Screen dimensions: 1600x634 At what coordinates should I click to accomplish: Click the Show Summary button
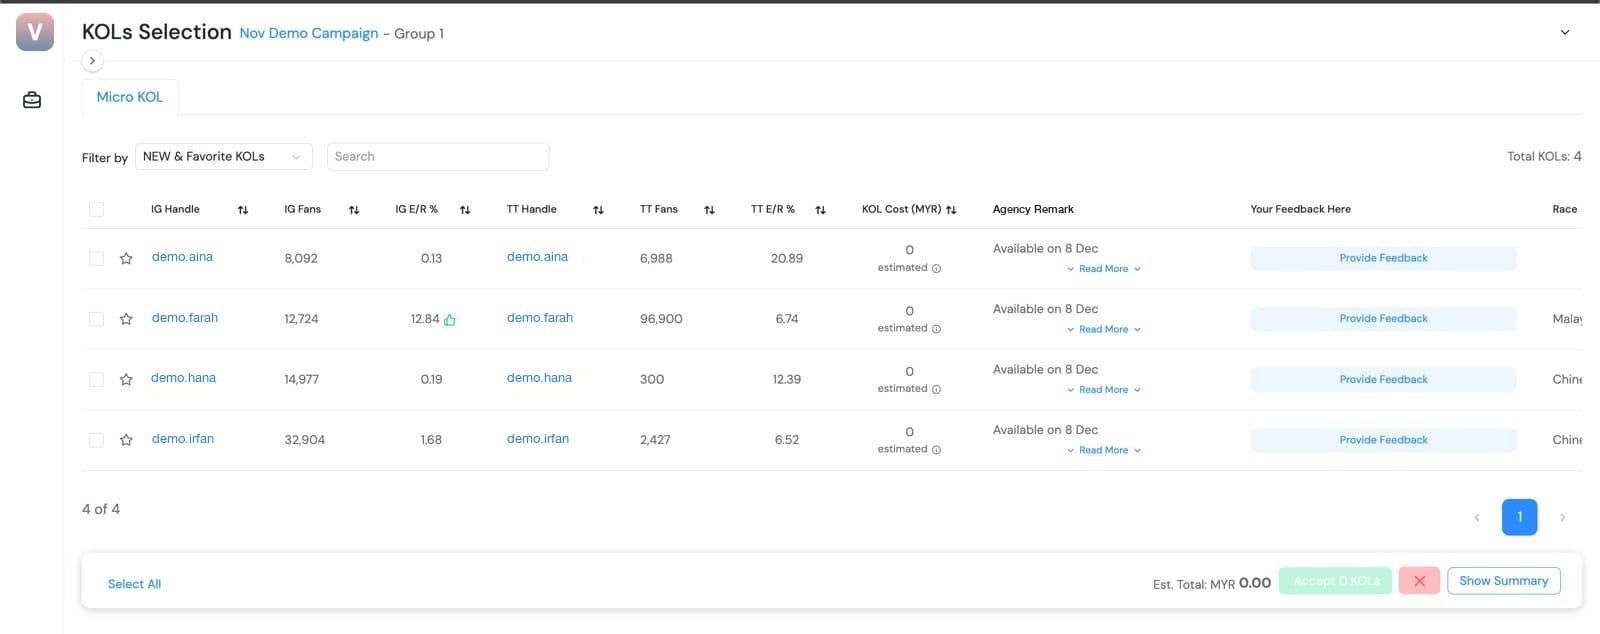(1503, 581)
